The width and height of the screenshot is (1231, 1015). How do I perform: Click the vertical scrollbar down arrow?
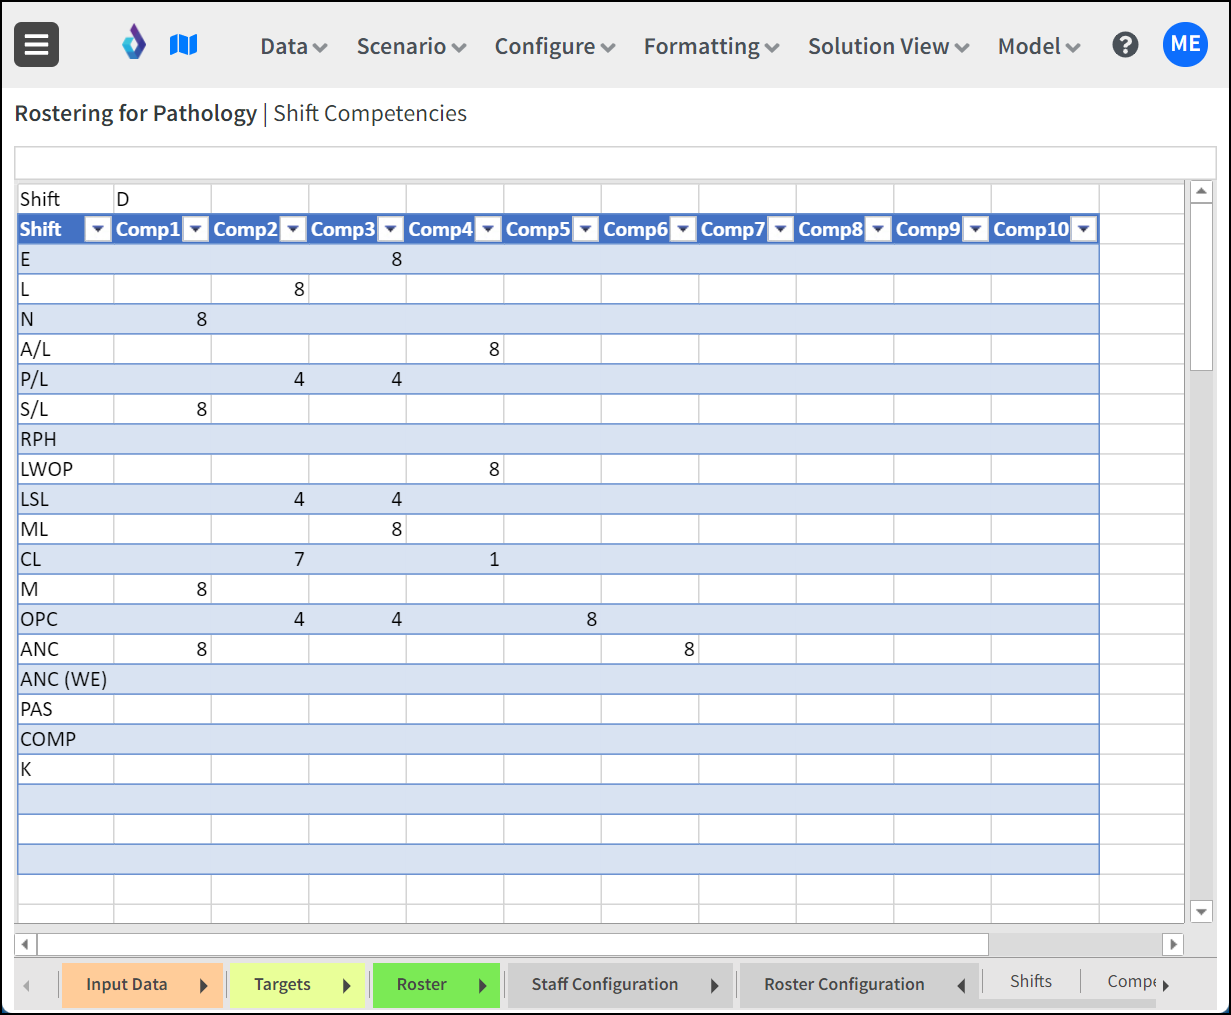click(x=1201, y=911)
